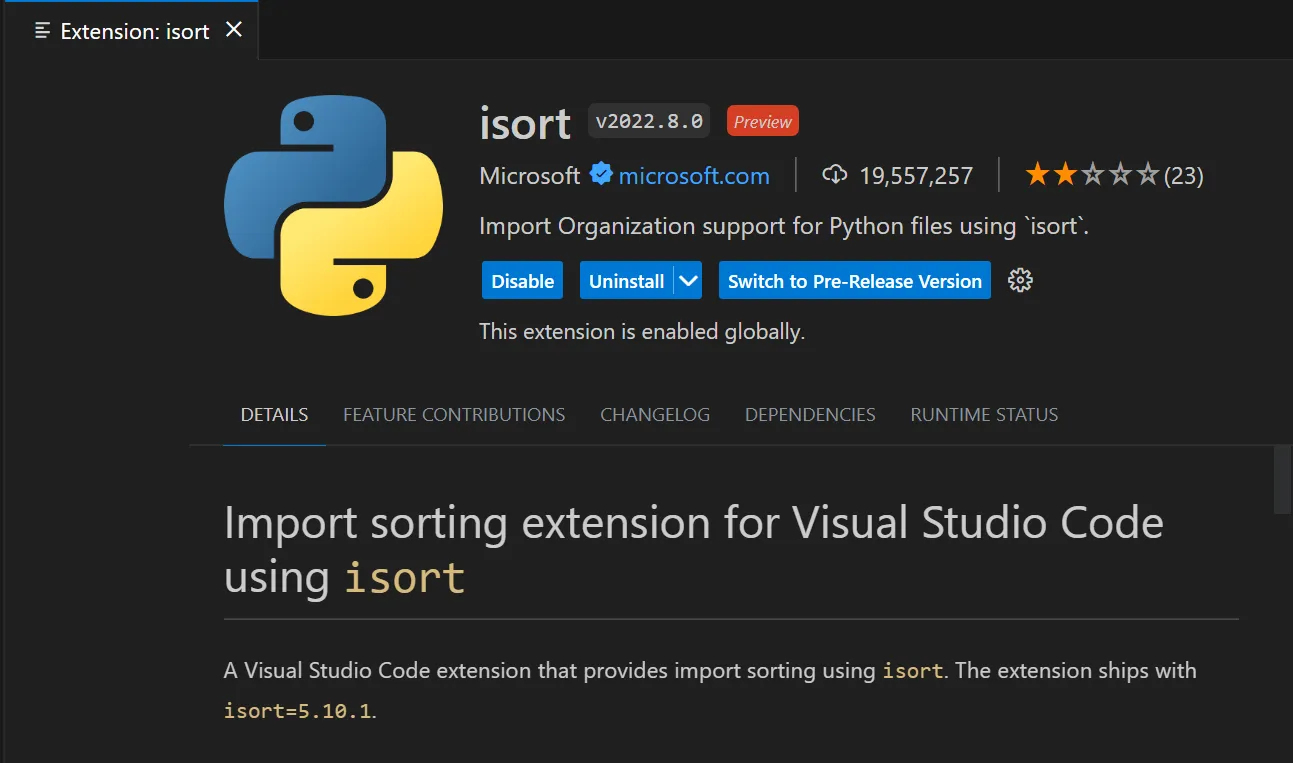Open the microsoft.com publisher link
The height and width of the screenshot is (763, 1293).
tap(694, 175)
